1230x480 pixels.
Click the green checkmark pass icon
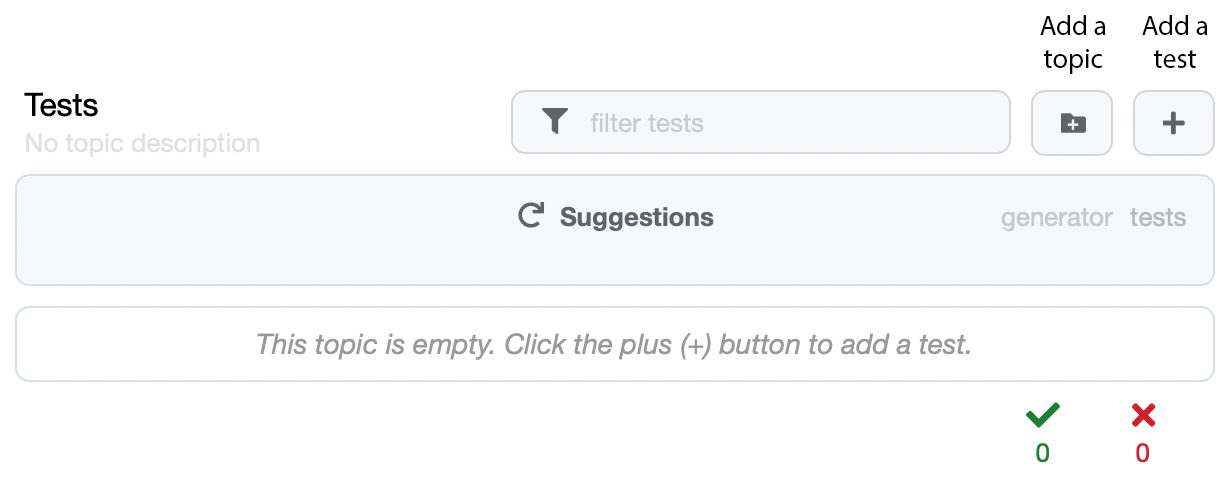(x=1043, y=414)
